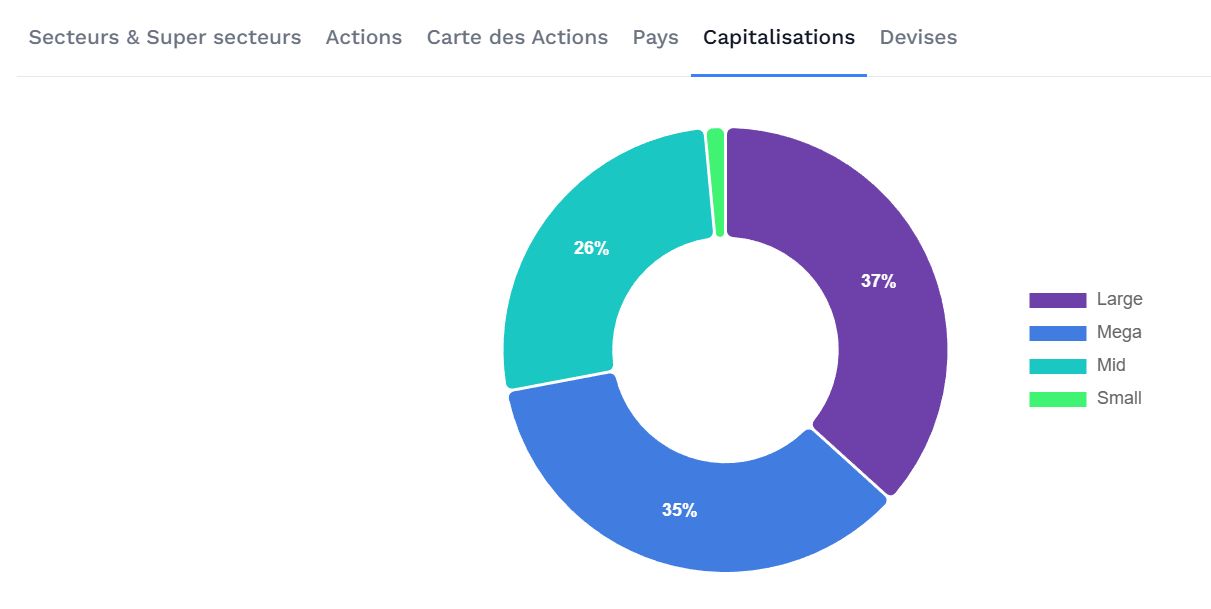Image resolution: width=1211 pixels, height=609 pixels.
Task: Open the Carte des Actions tab
Action: [x=517, y=38]
